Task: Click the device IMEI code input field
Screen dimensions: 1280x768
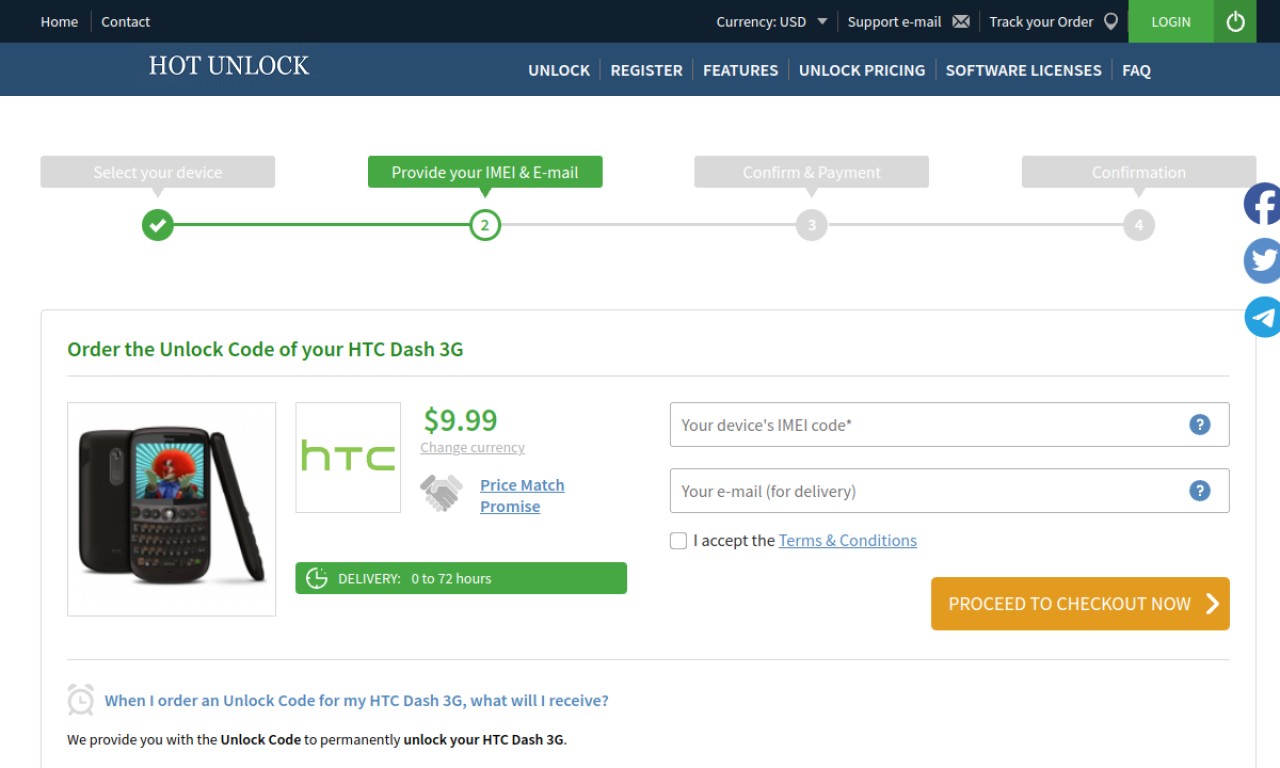Action: click(949, 424)
